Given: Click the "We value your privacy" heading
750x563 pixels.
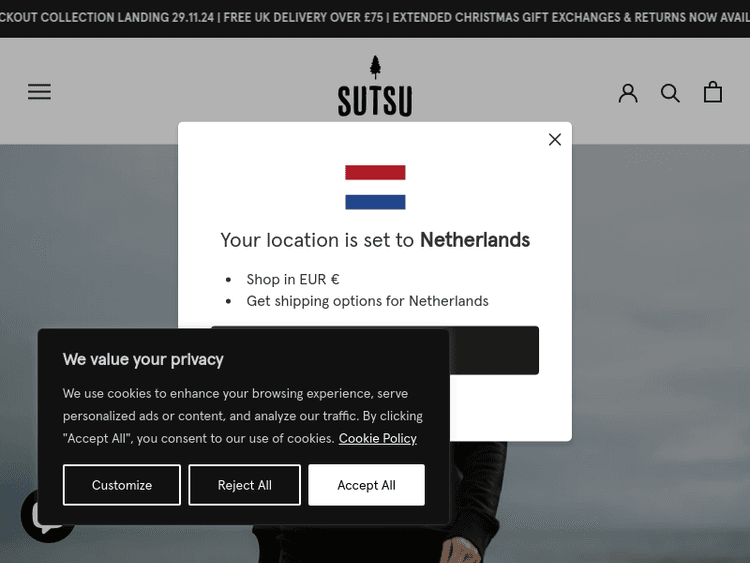Looking at the screenshot, I should [143, 360].
